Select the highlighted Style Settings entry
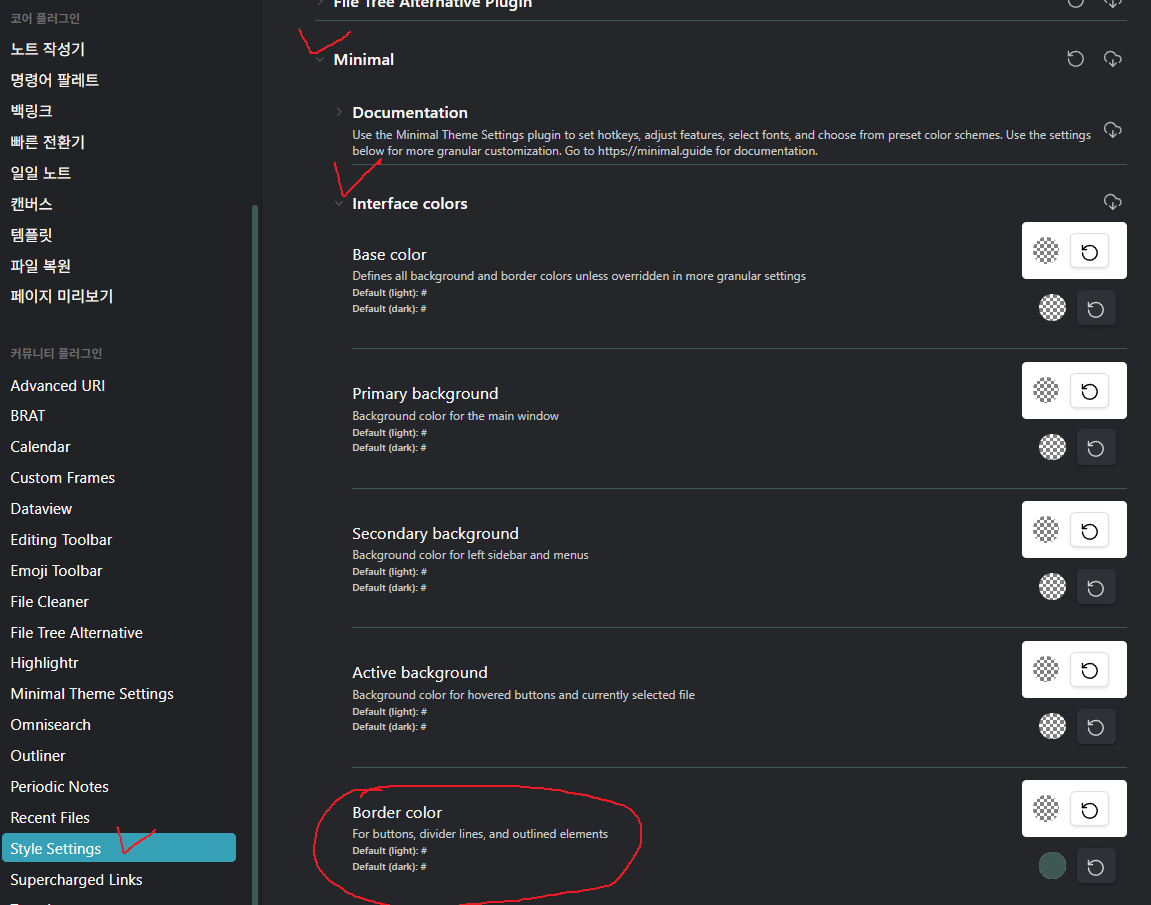1151x905 pixels. (x=119, y=848)
